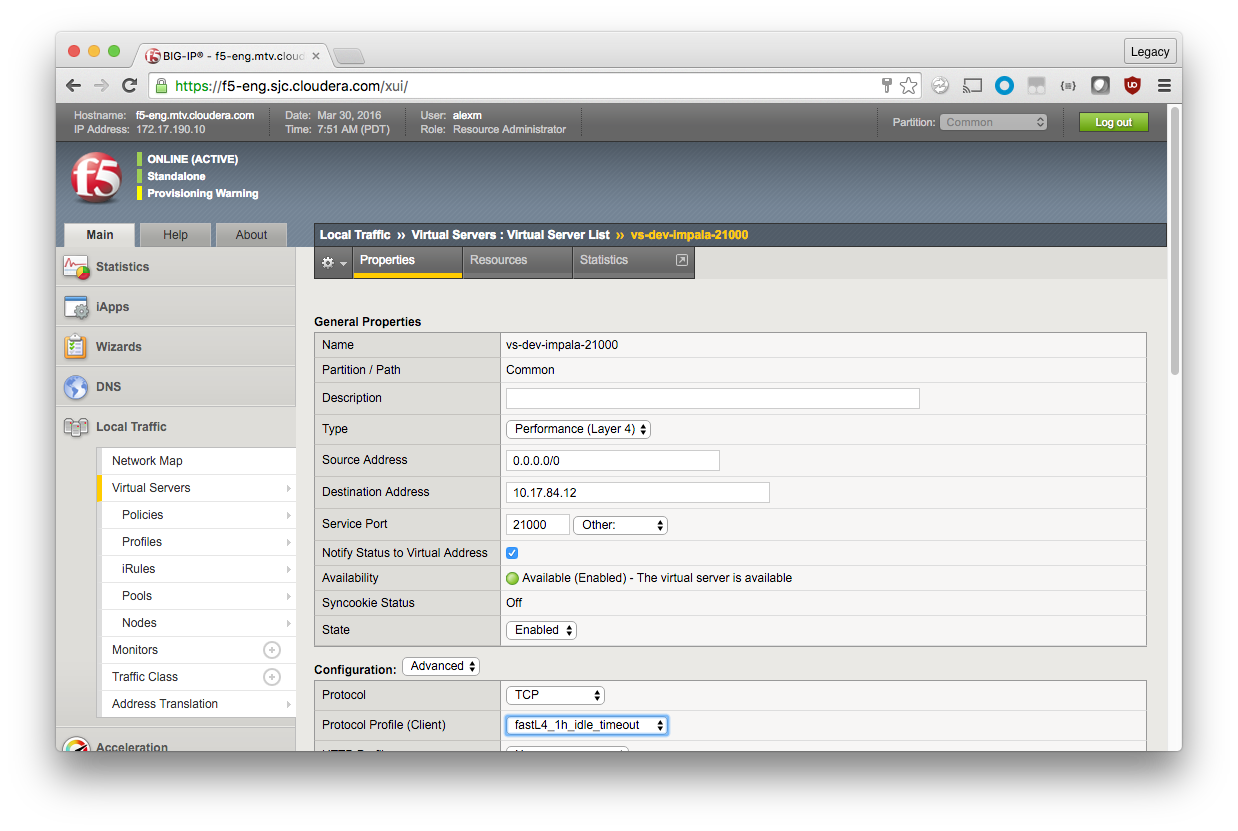Bookmark page with the star icon
The image size is (1238, 831).
908,86
